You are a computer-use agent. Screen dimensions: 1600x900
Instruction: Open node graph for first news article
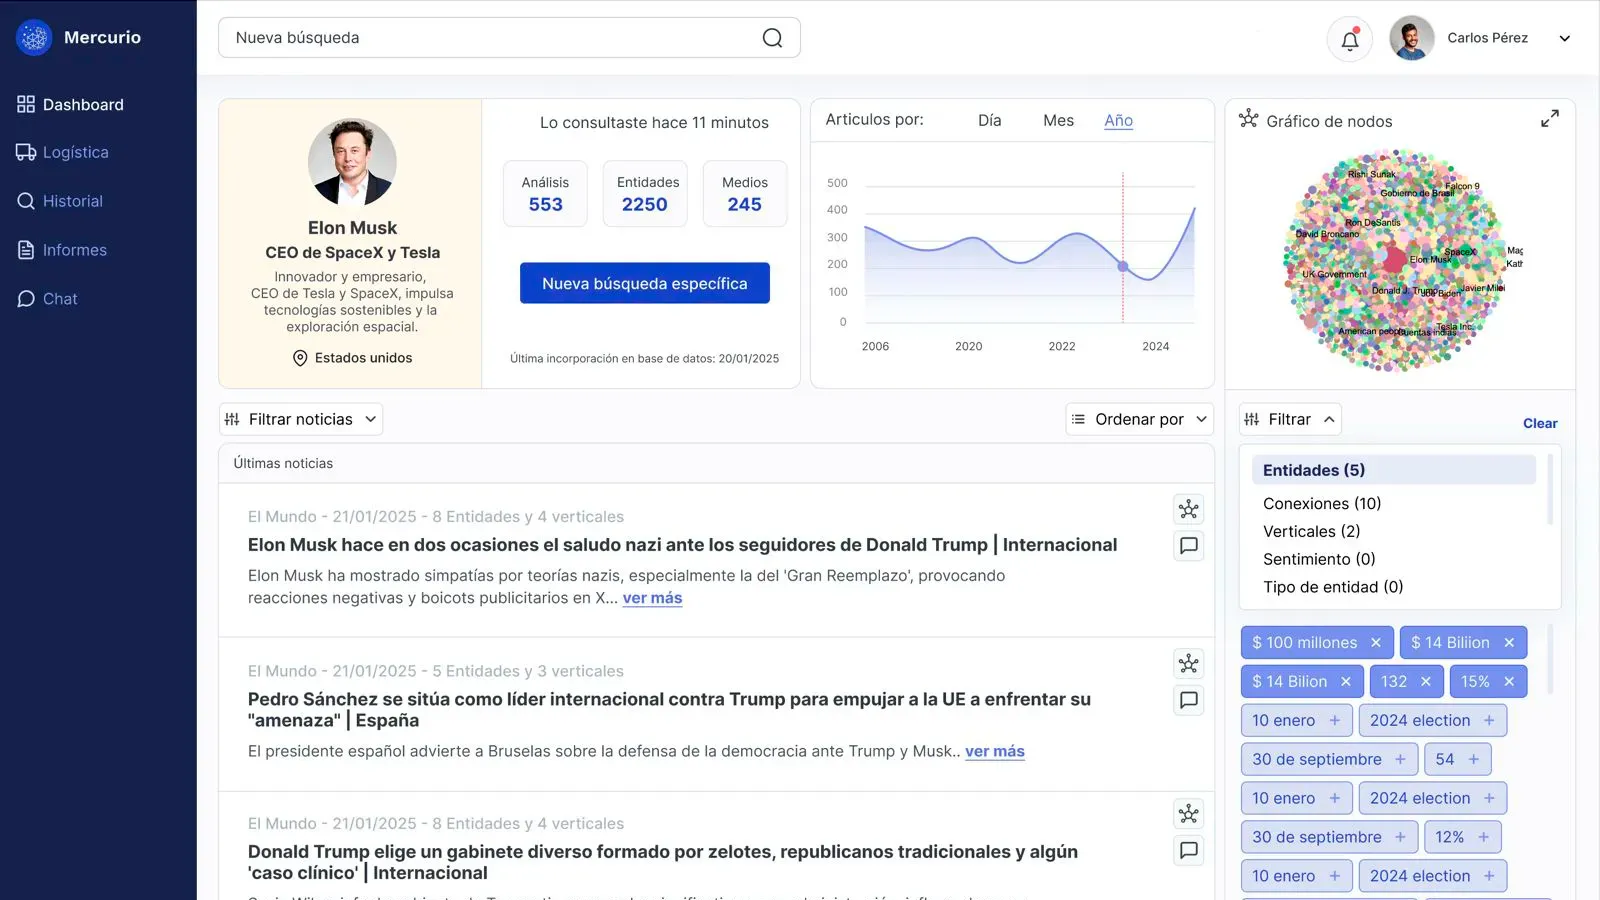(x=1188, y=509)
